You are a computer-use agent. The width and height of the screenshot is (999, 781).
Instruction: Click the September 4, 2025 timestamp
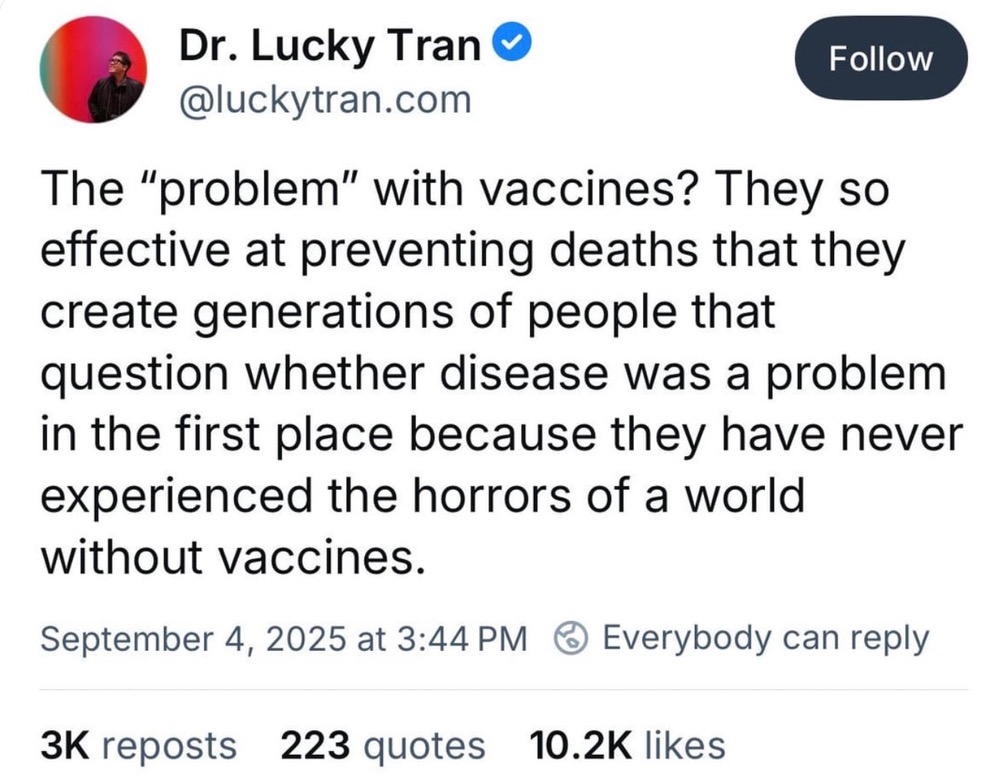(x=283, y=638)
